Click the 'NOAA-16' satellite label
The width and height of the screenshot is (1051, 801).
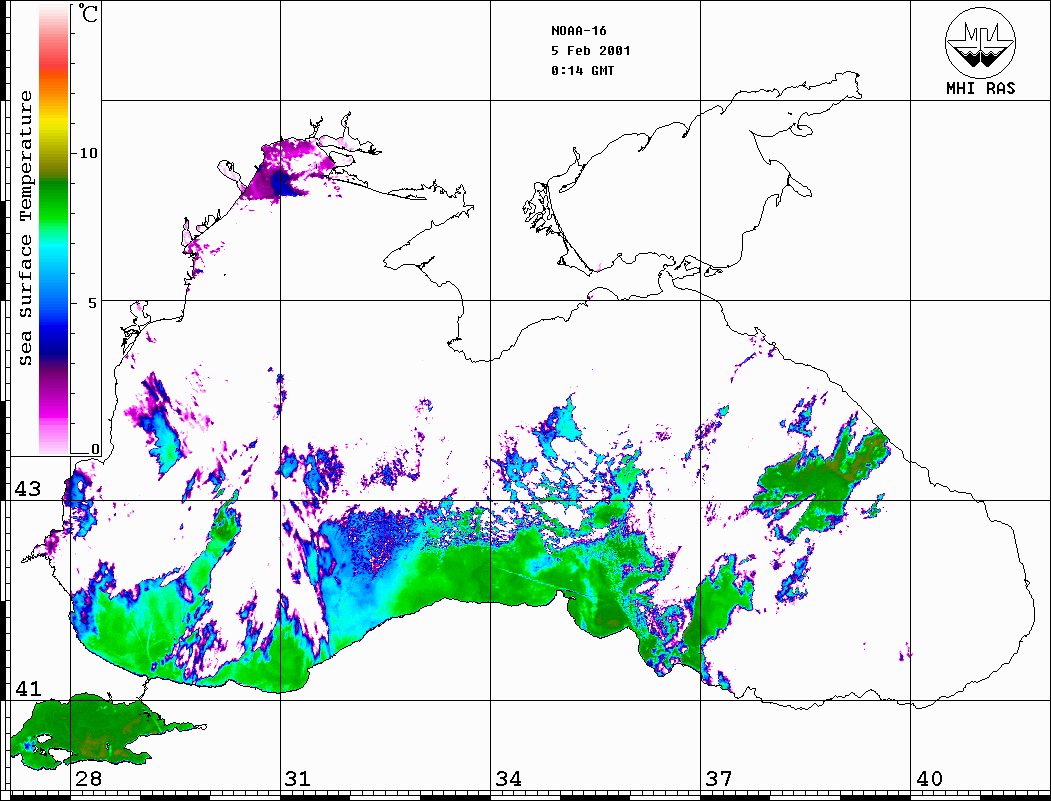tap(578, 31)
